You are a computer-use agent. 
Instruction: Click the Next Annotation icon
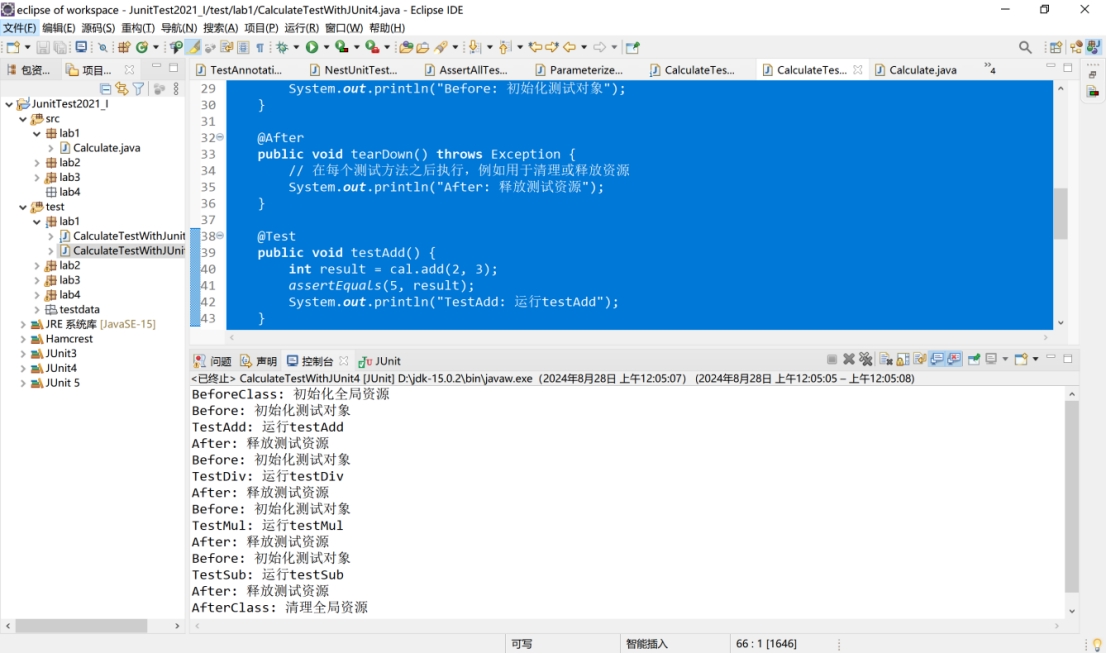coord(474,47)
